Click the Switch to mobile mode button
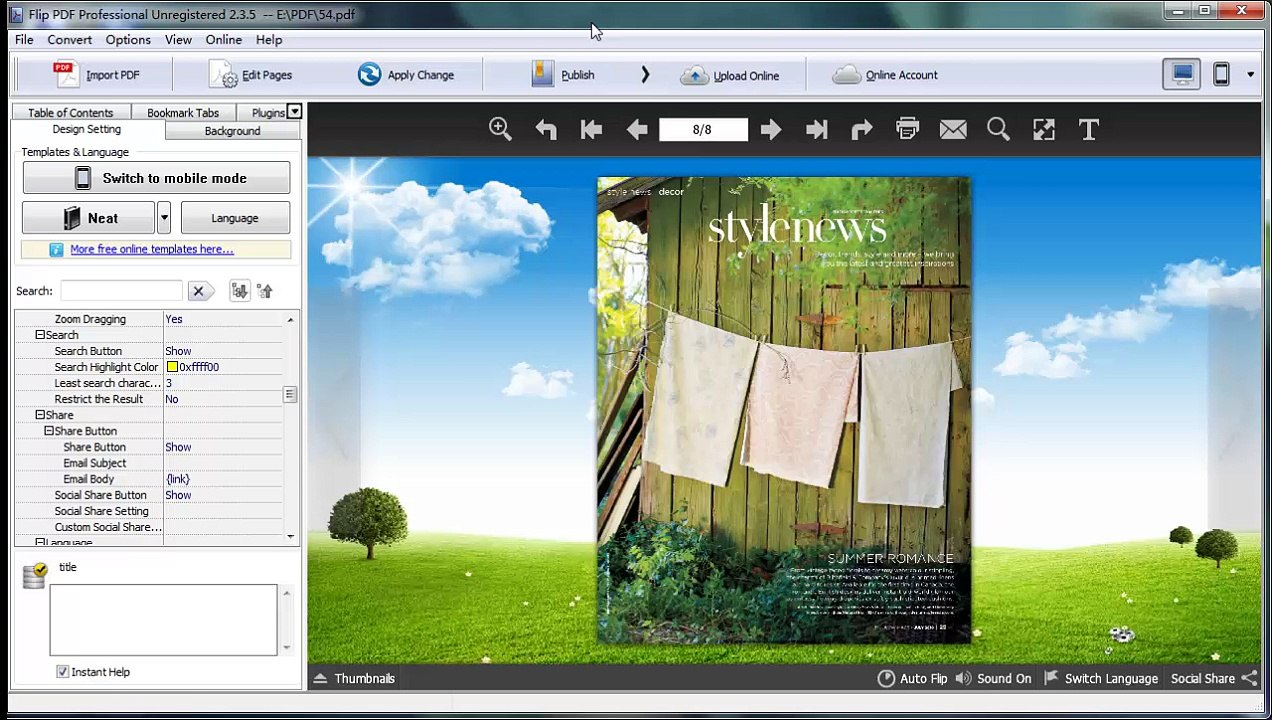The image size is (1272, 720). point(156,178)
